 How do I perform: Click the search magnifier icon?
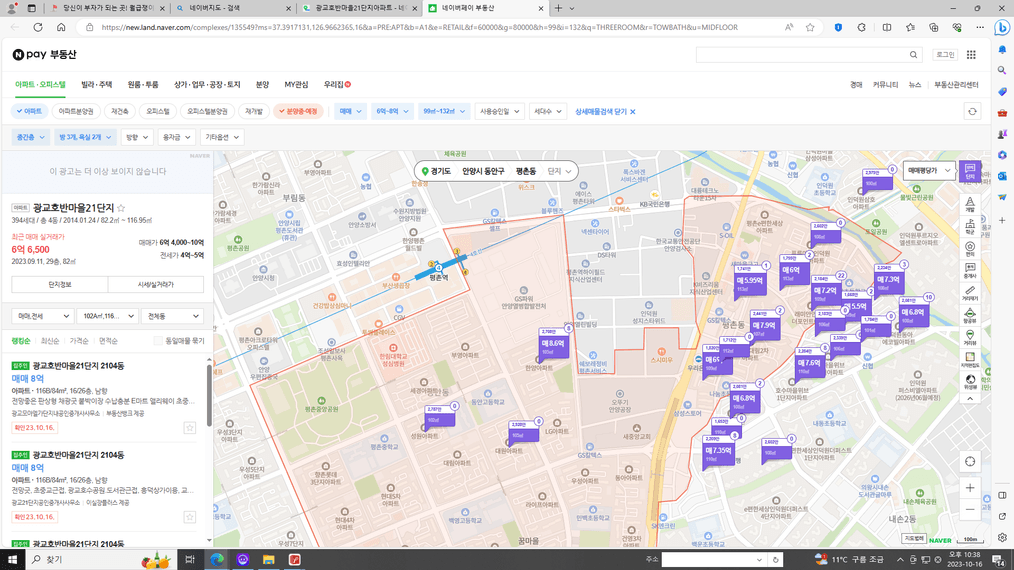pyautogui.click(x=913, y=55)
